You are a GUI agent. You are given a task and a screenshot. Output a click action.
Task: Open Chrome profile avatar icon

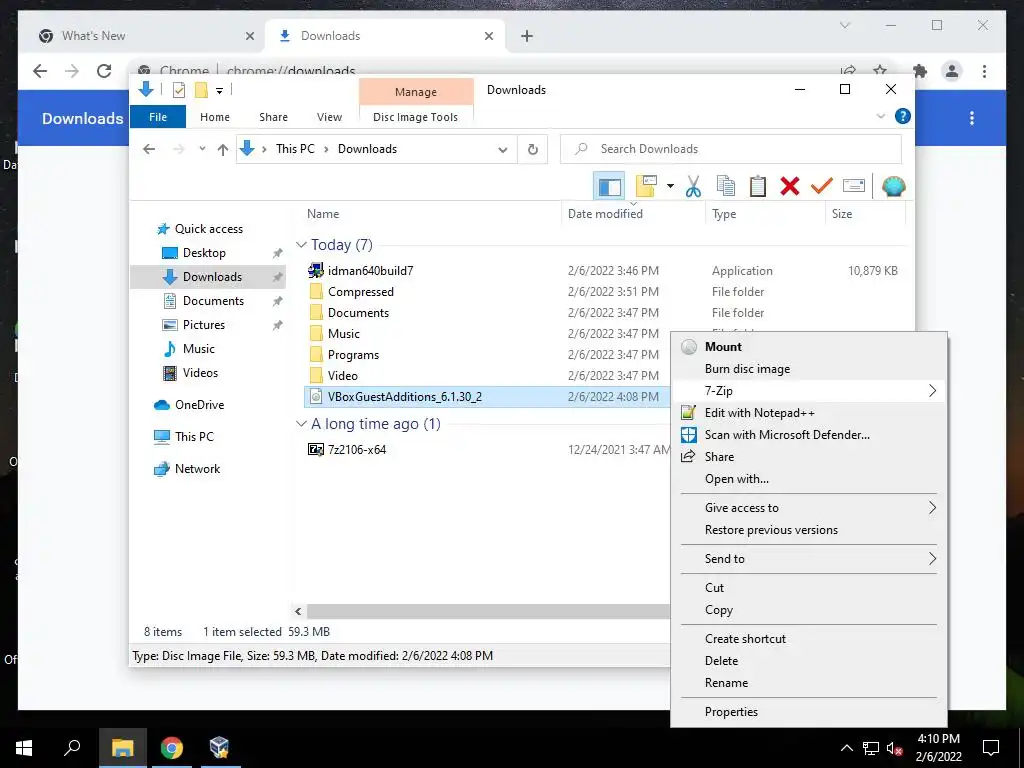[x=952, y=71]
